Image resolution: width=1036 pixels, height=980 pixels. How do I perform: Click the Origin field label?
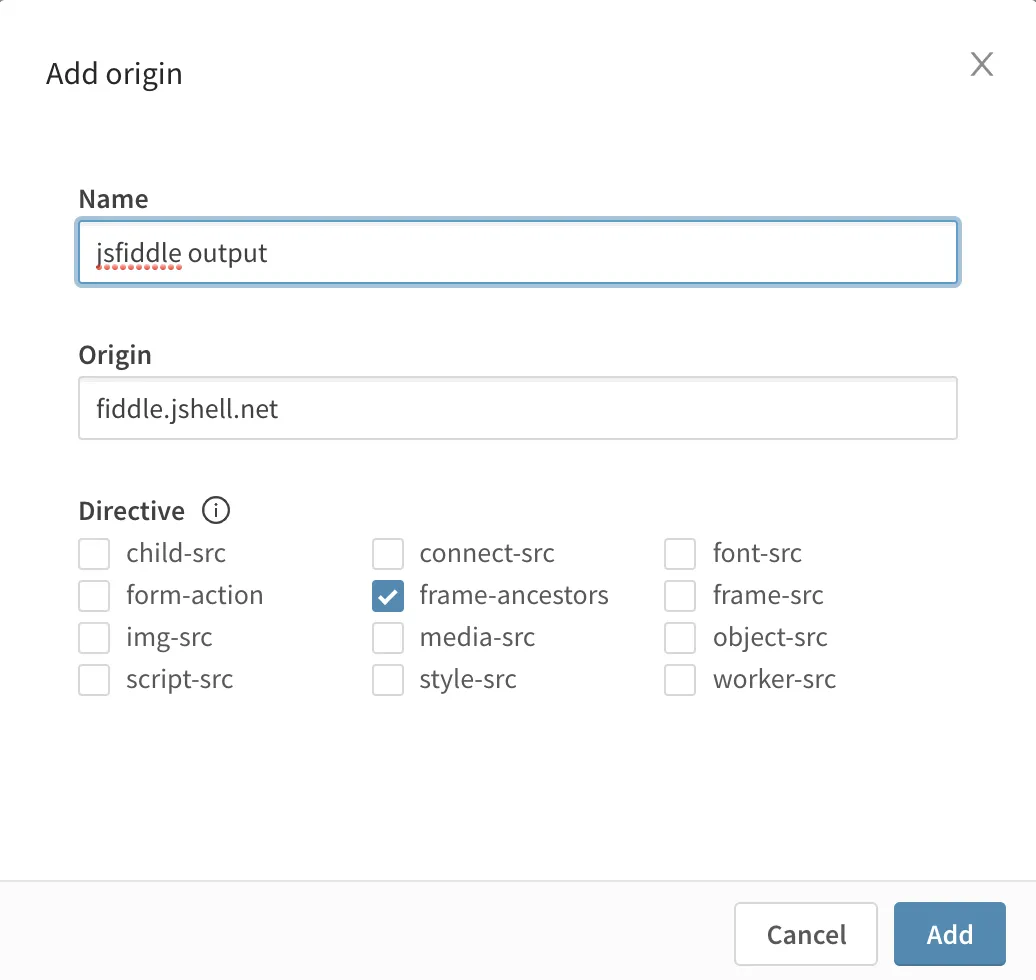pos(115,355)
